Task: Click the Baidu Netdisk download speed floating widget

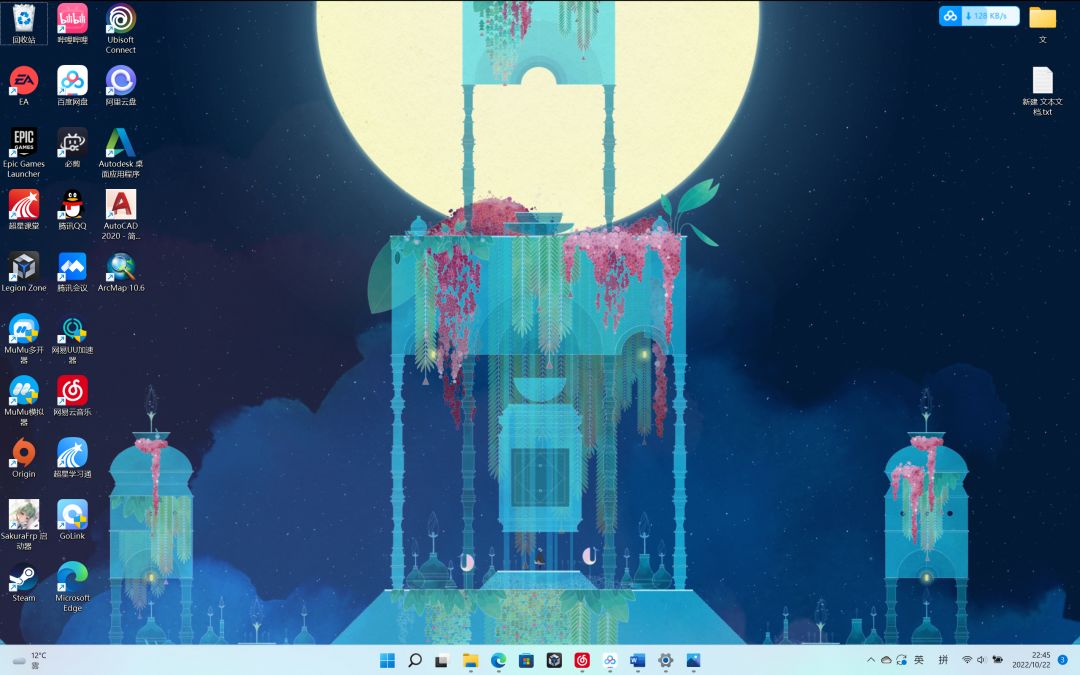Action: 979,16
